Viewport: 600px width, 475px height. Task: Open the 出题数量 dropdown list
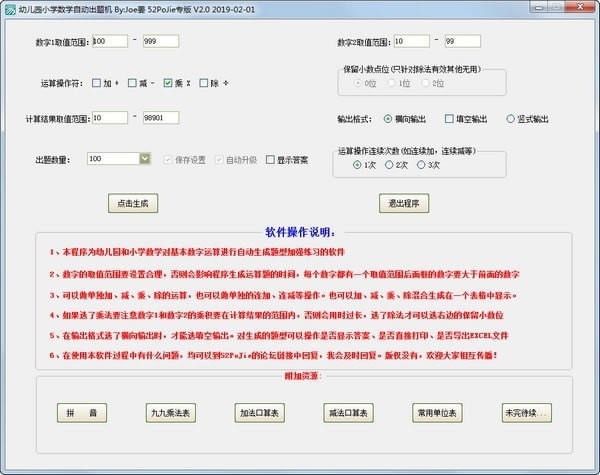[145, 158]
